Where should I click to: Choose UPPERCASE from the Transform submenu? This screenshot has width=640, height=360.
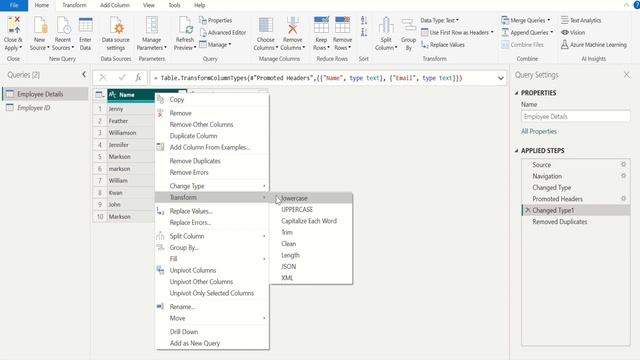pyautogui.click(x=311, y=209)
